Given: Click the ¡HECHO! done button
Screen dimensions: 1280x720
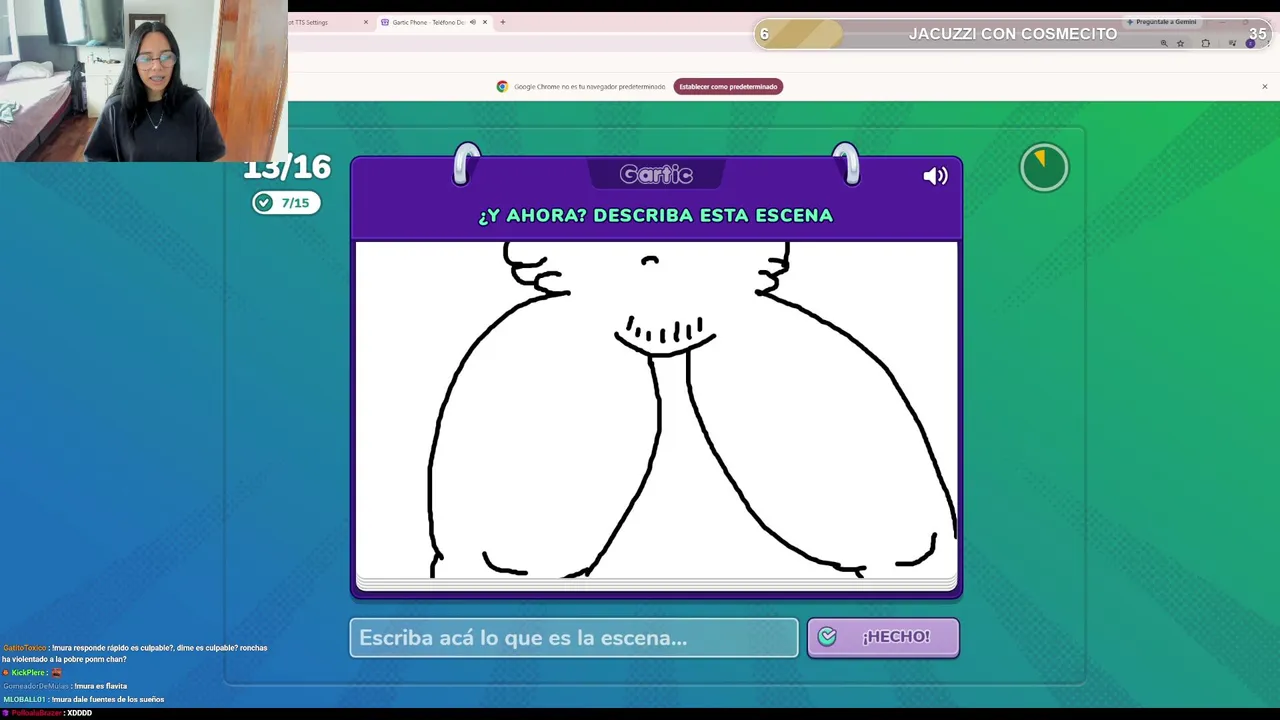Looking at the screenshot, I should click(883, 637).
